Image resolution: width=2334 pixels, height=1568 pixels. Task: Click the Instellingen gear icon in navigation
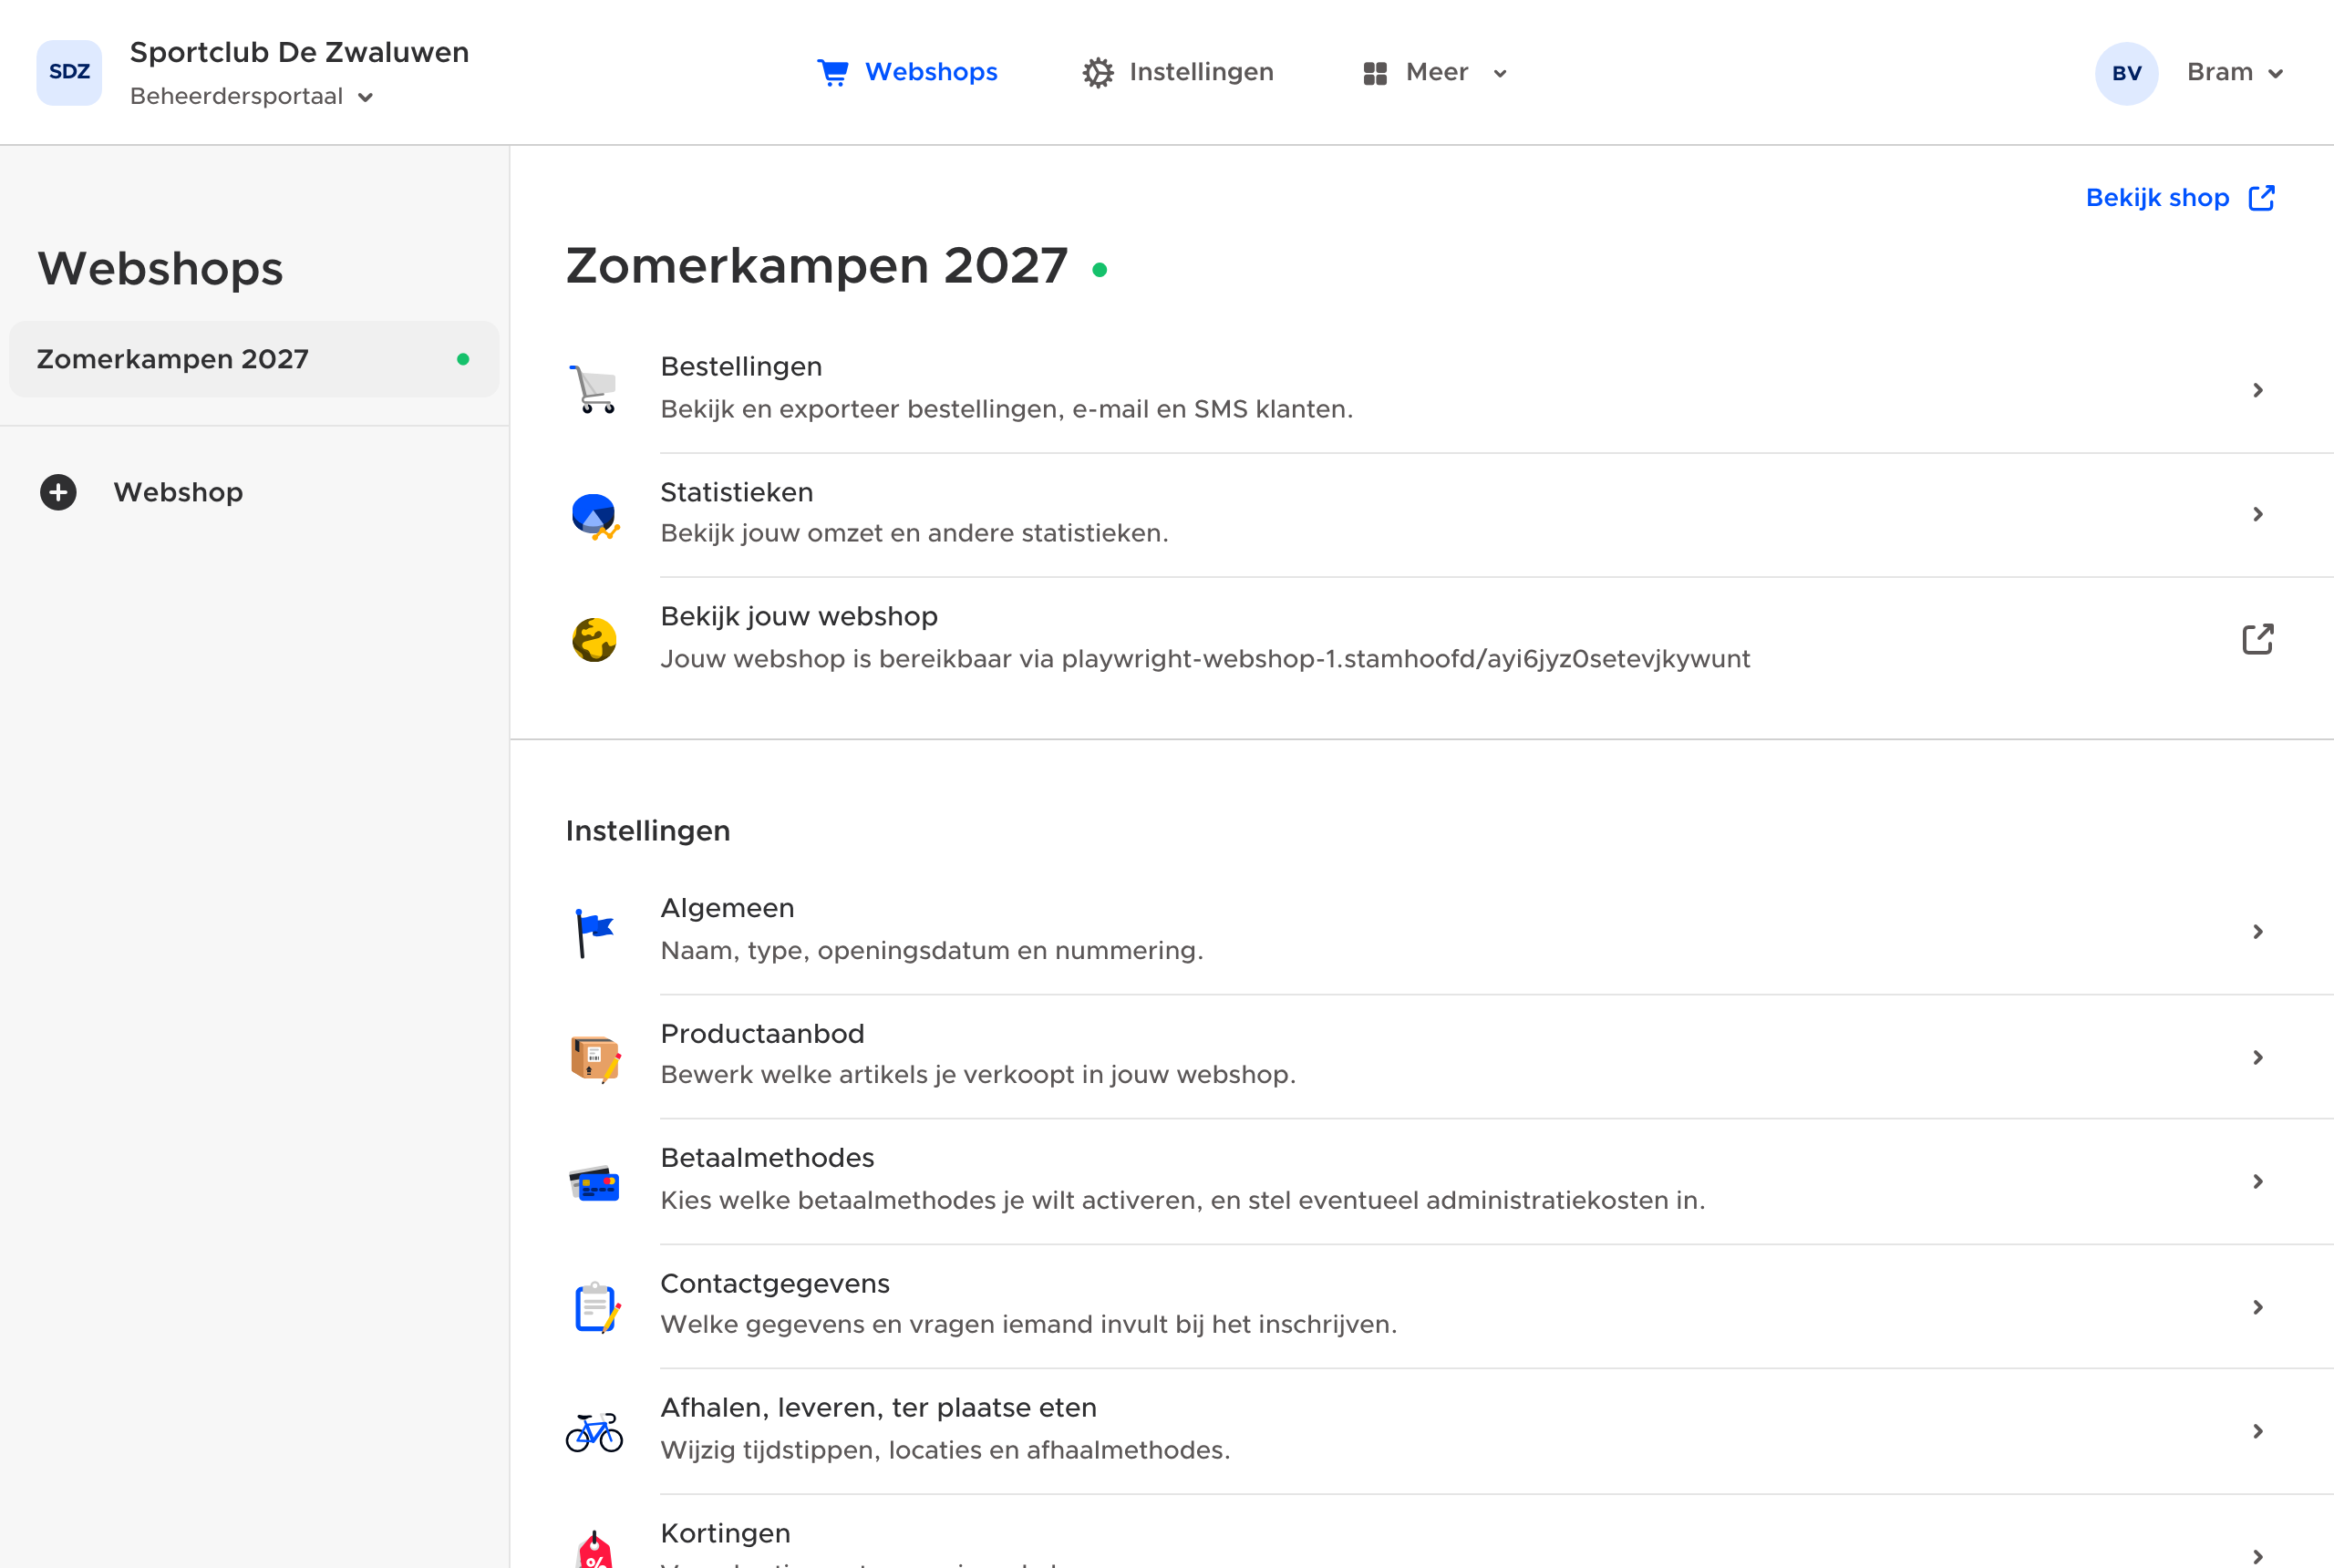[1098, 73]
